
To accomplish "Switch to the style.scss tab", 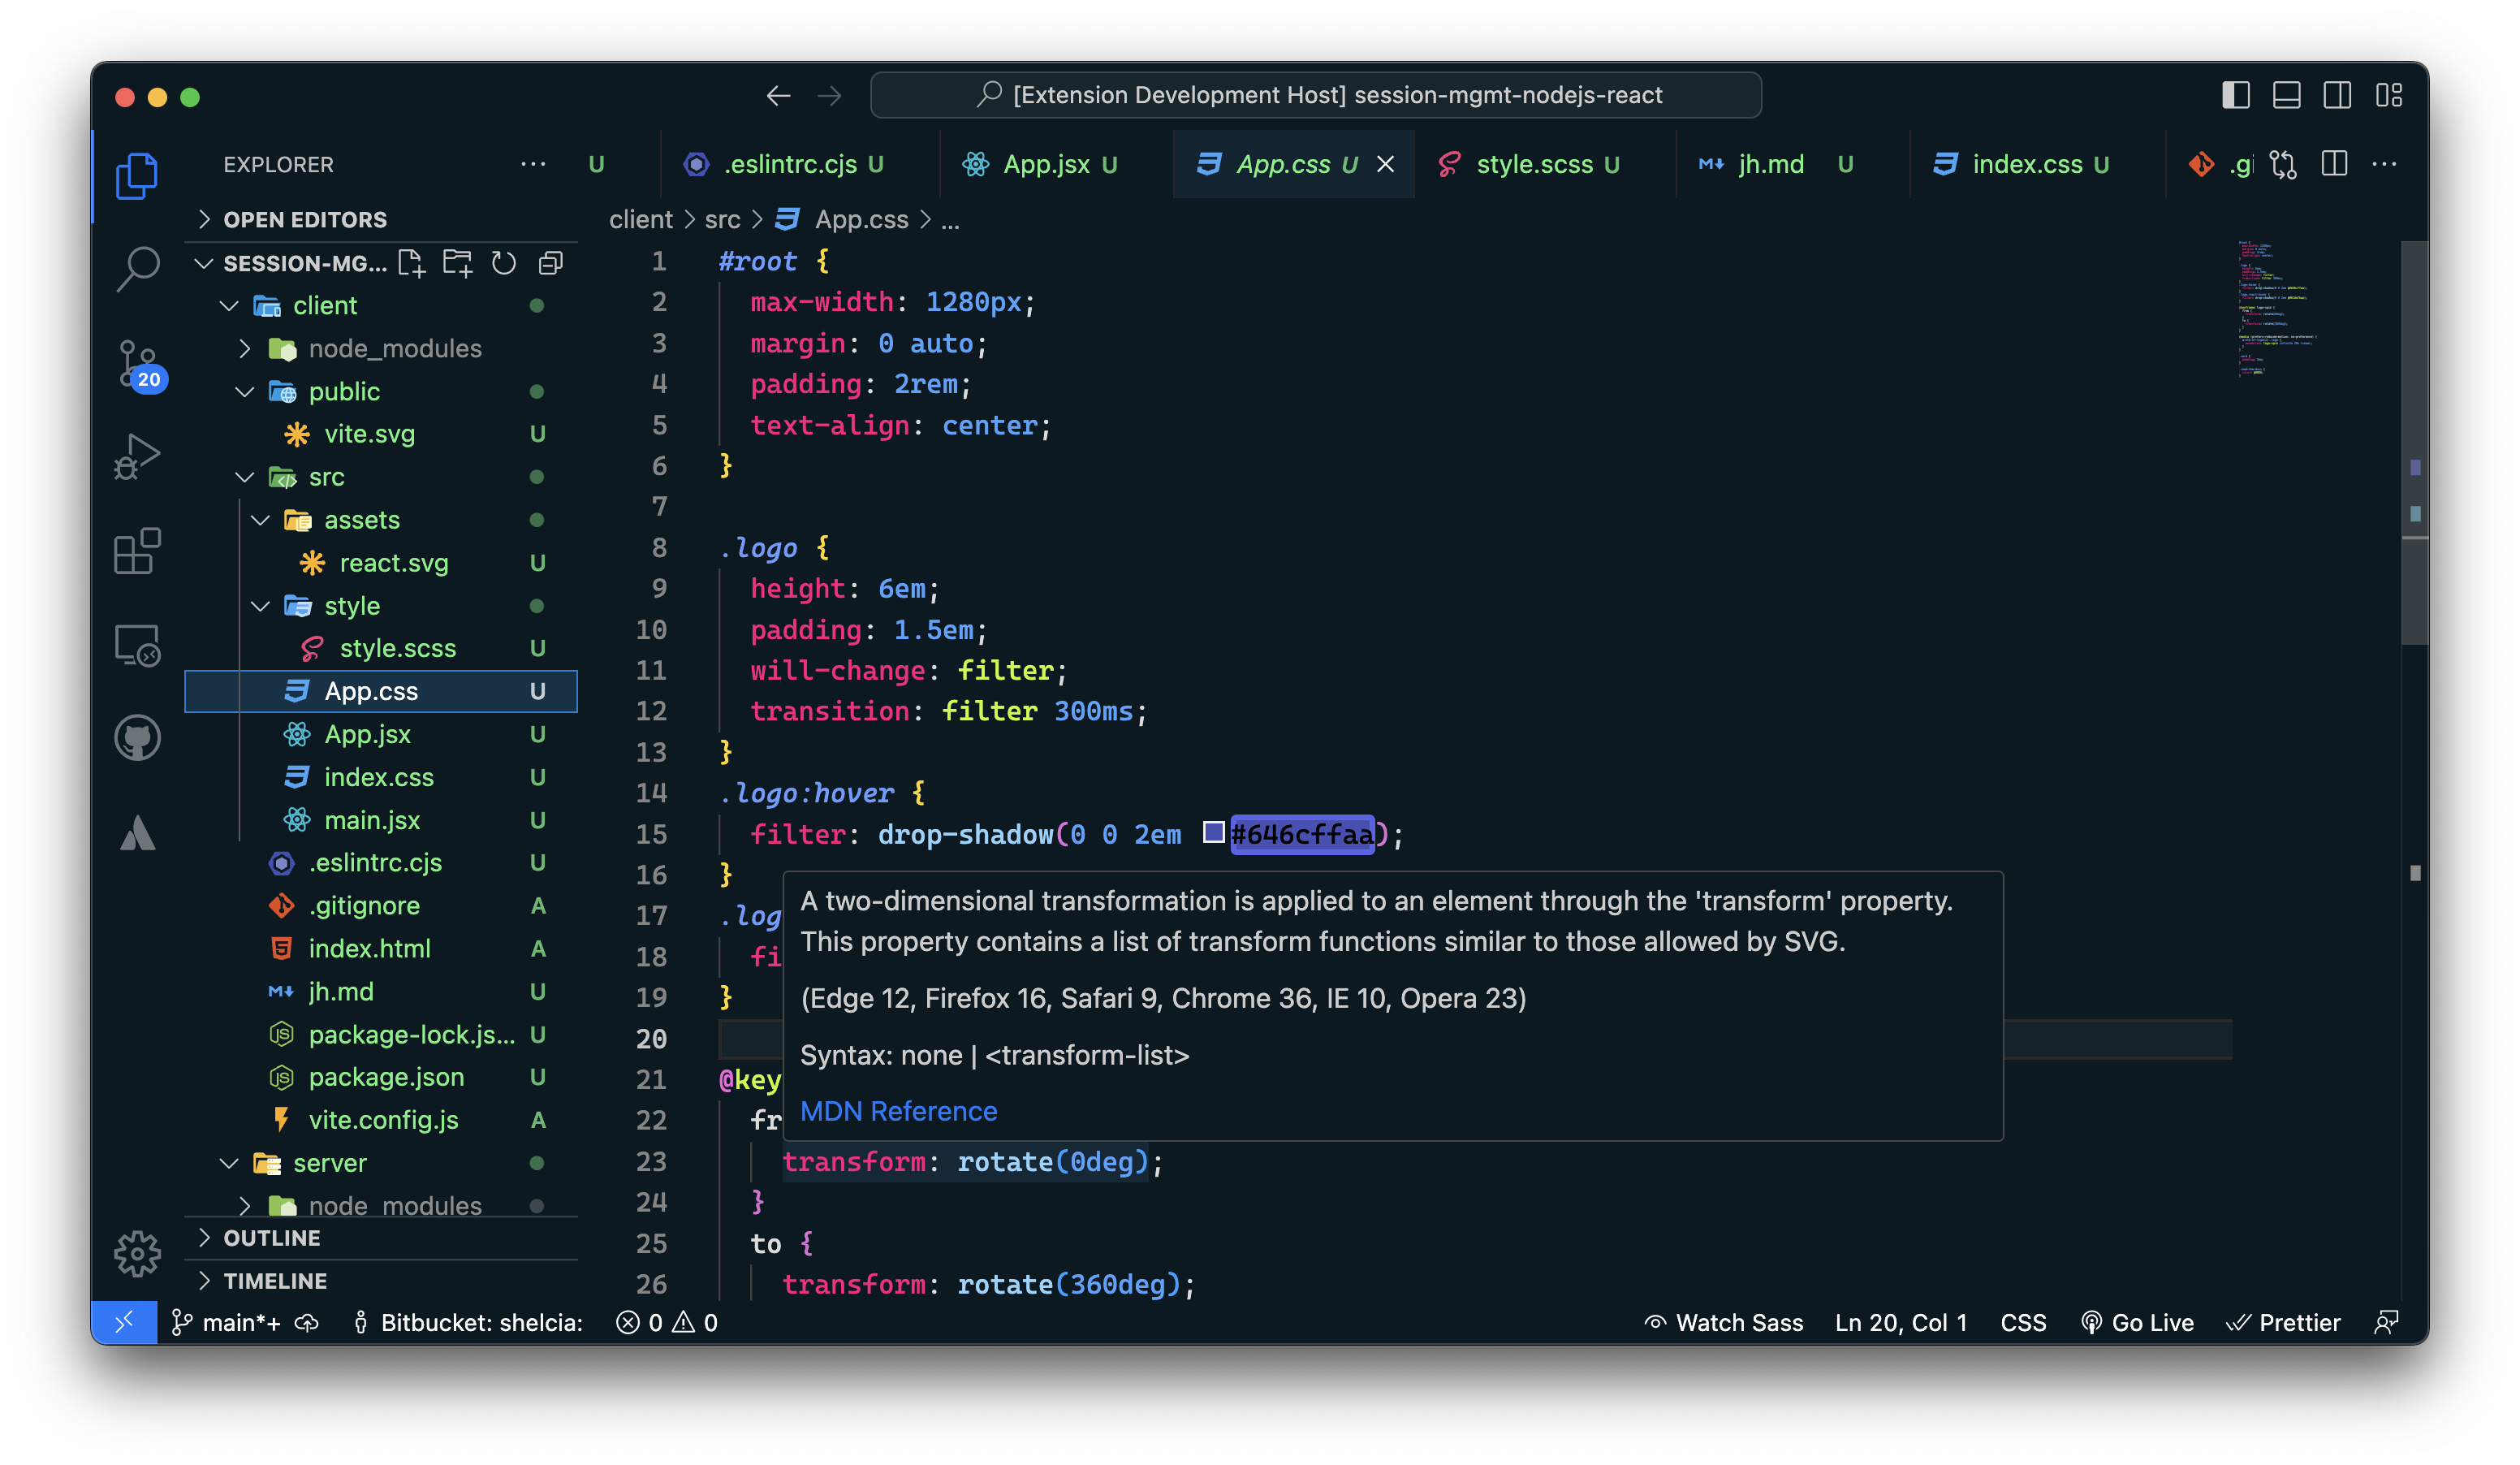I will click(1533, 164).
